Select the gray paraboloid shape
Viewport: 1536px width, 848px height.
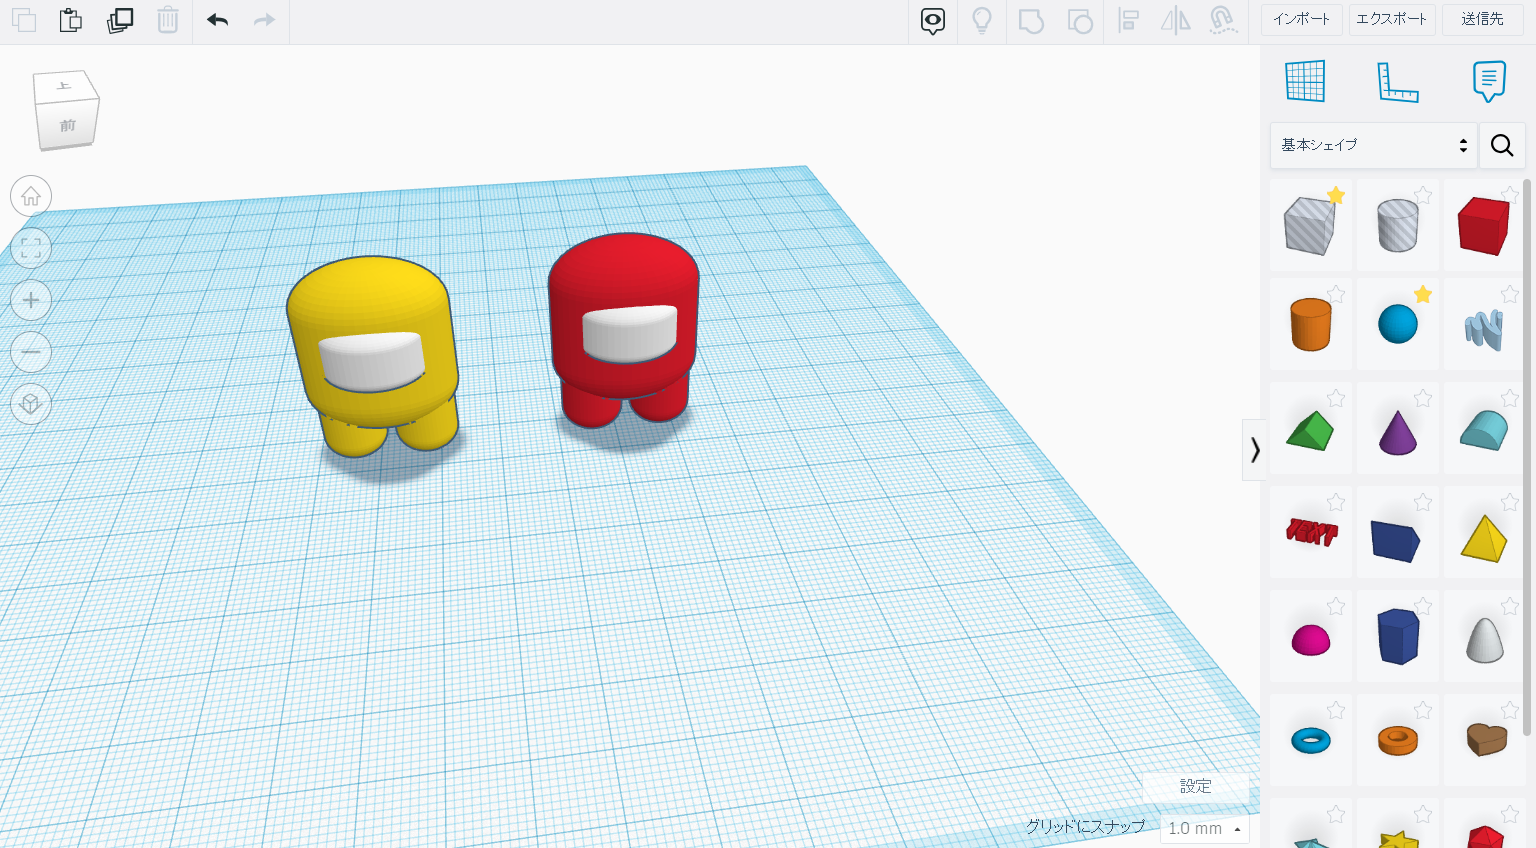pos(1484,640)
